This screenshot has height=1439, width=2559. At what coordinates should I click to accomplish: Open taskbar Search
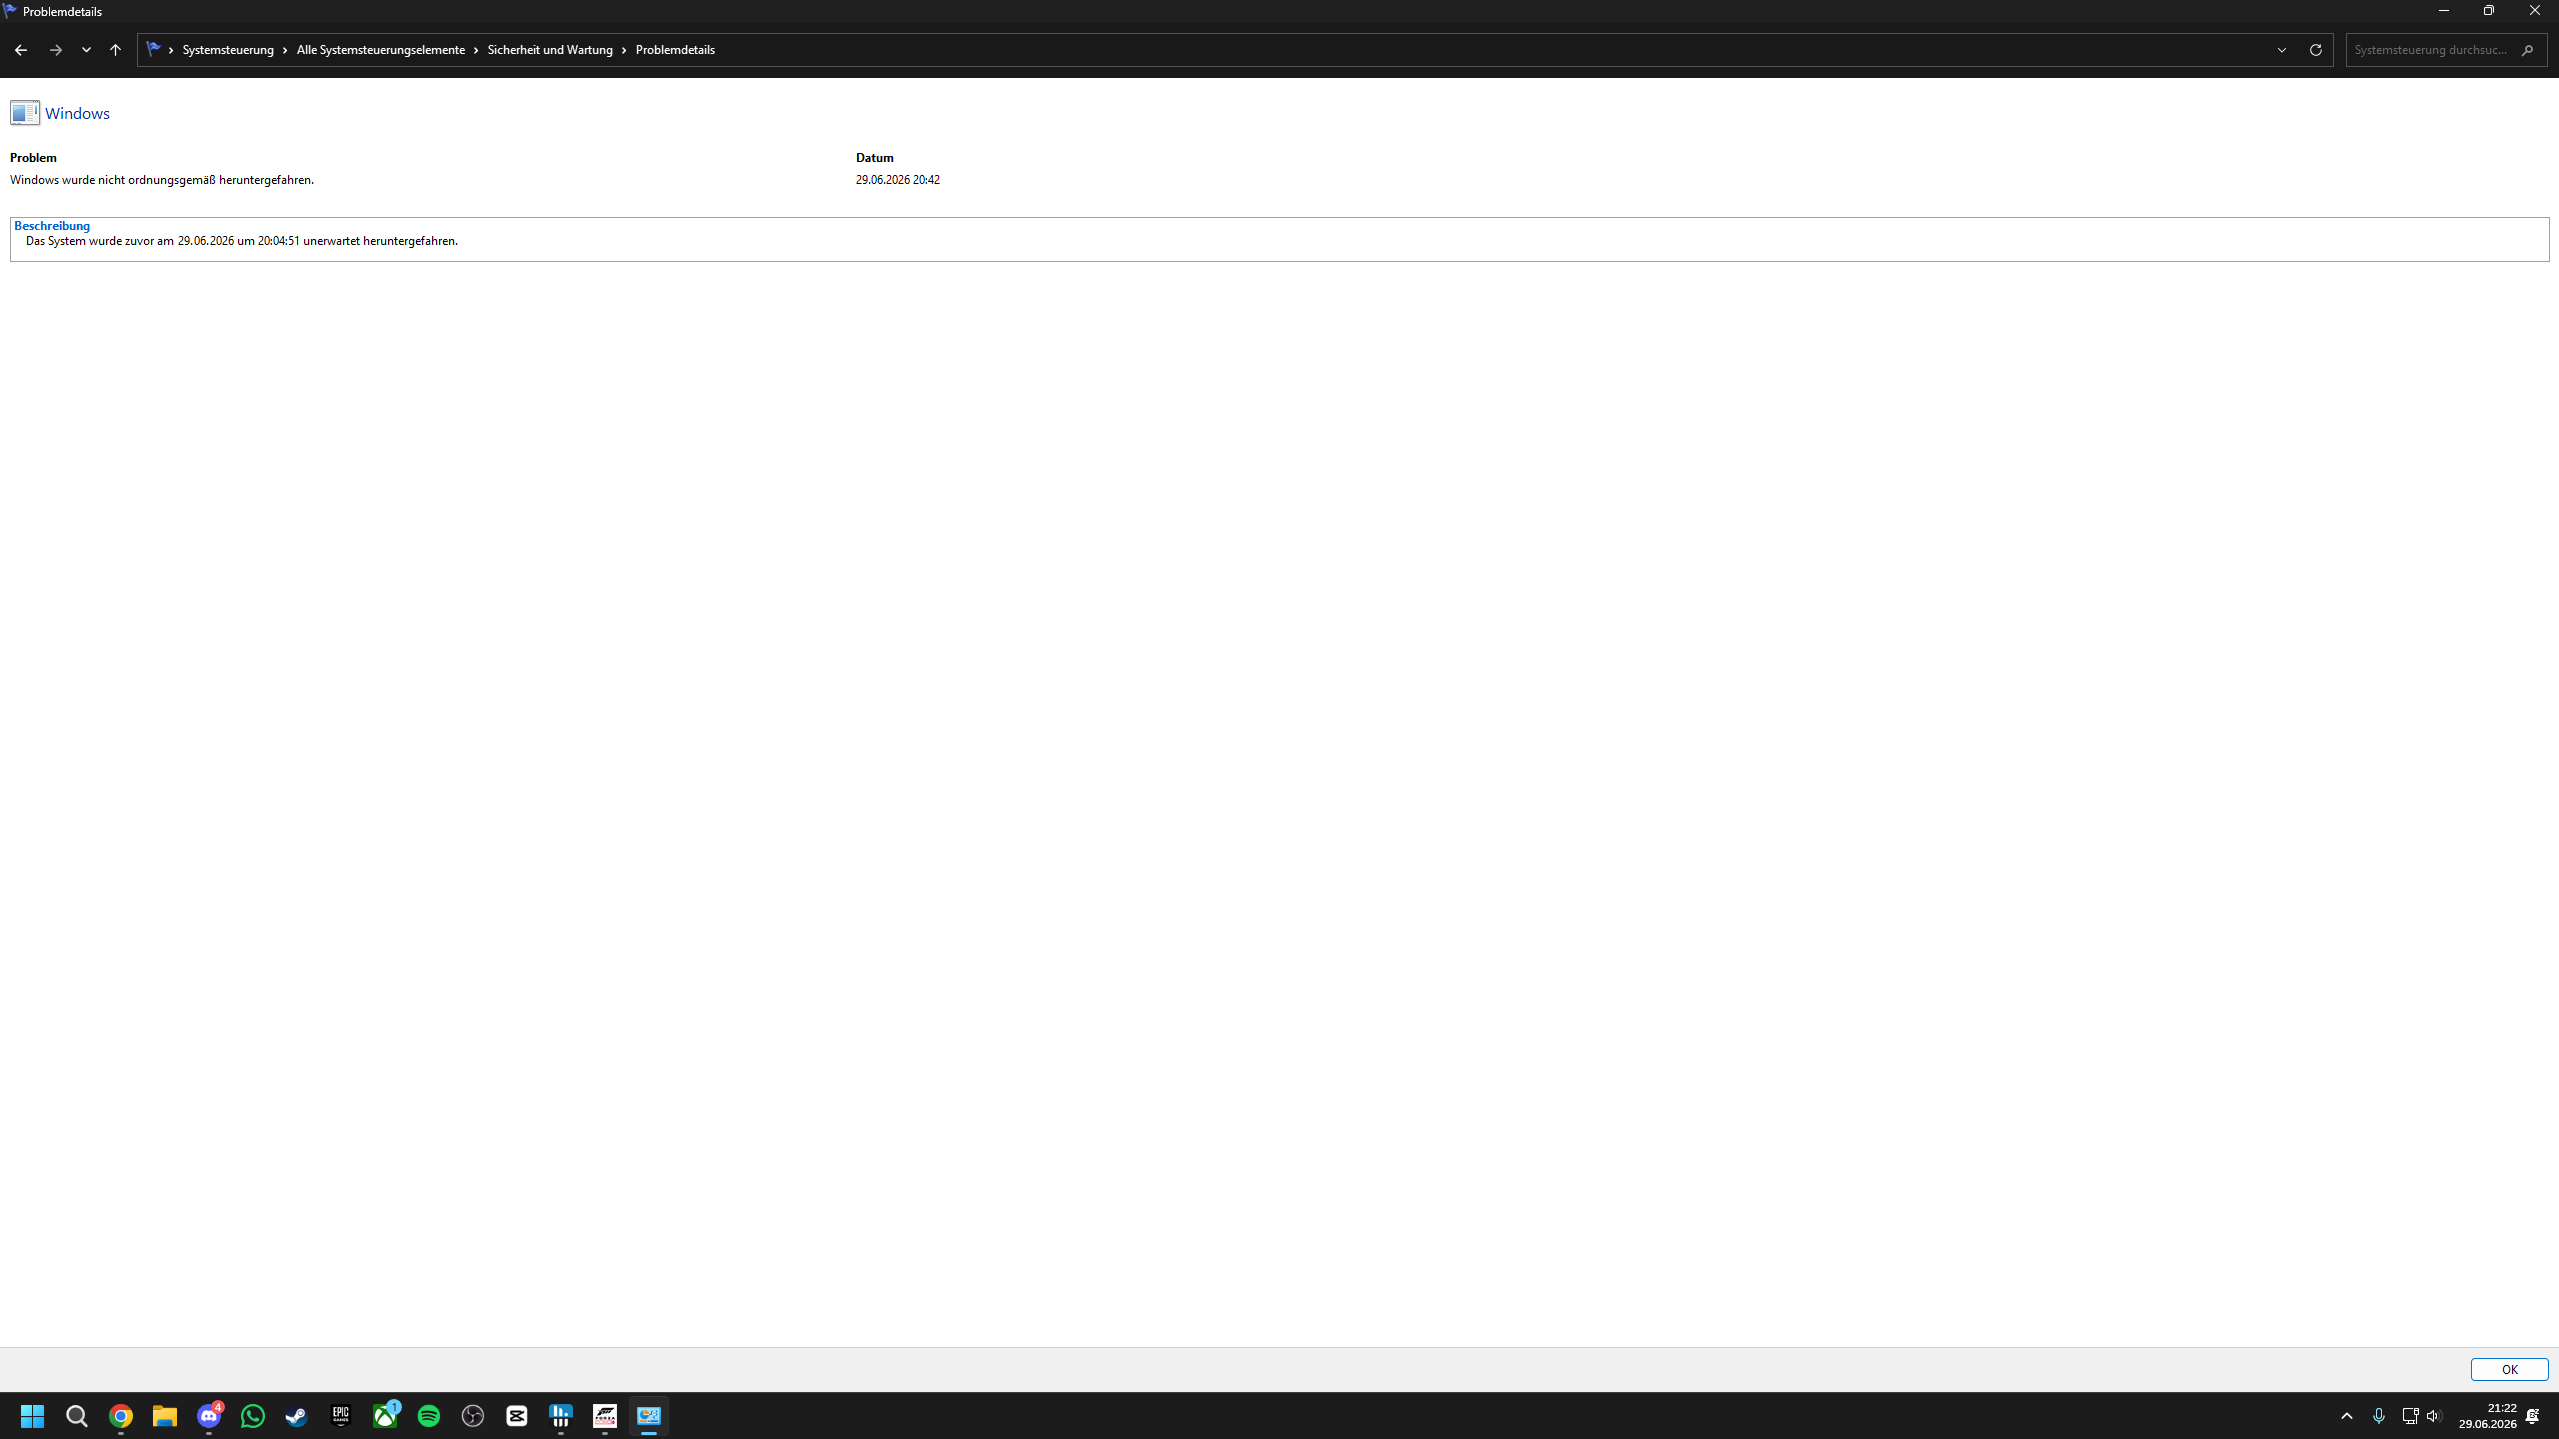click(x=77, y=1416)
